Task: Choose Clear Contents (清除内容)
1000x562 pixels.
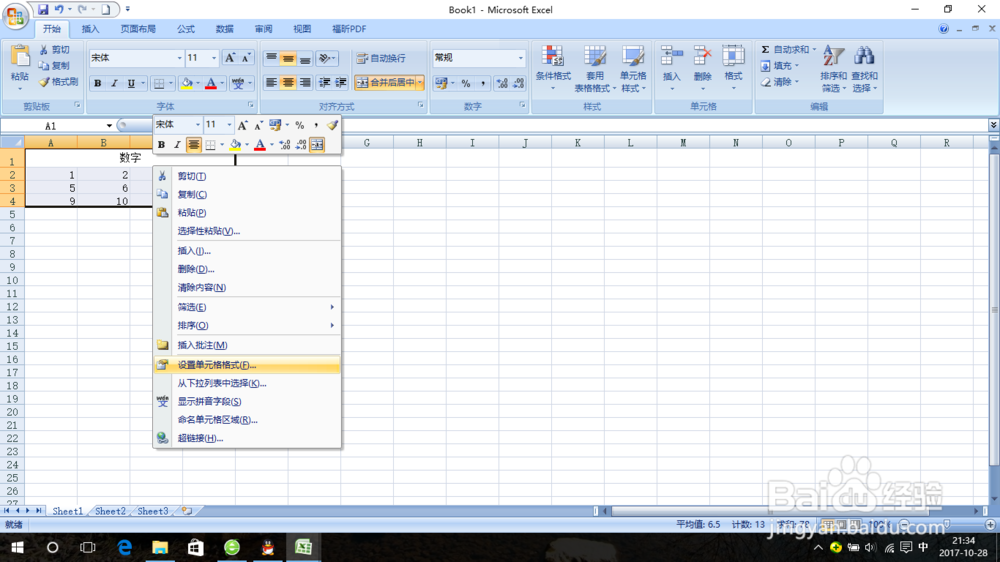Action: pyautogui.click(x=247, y=287)
